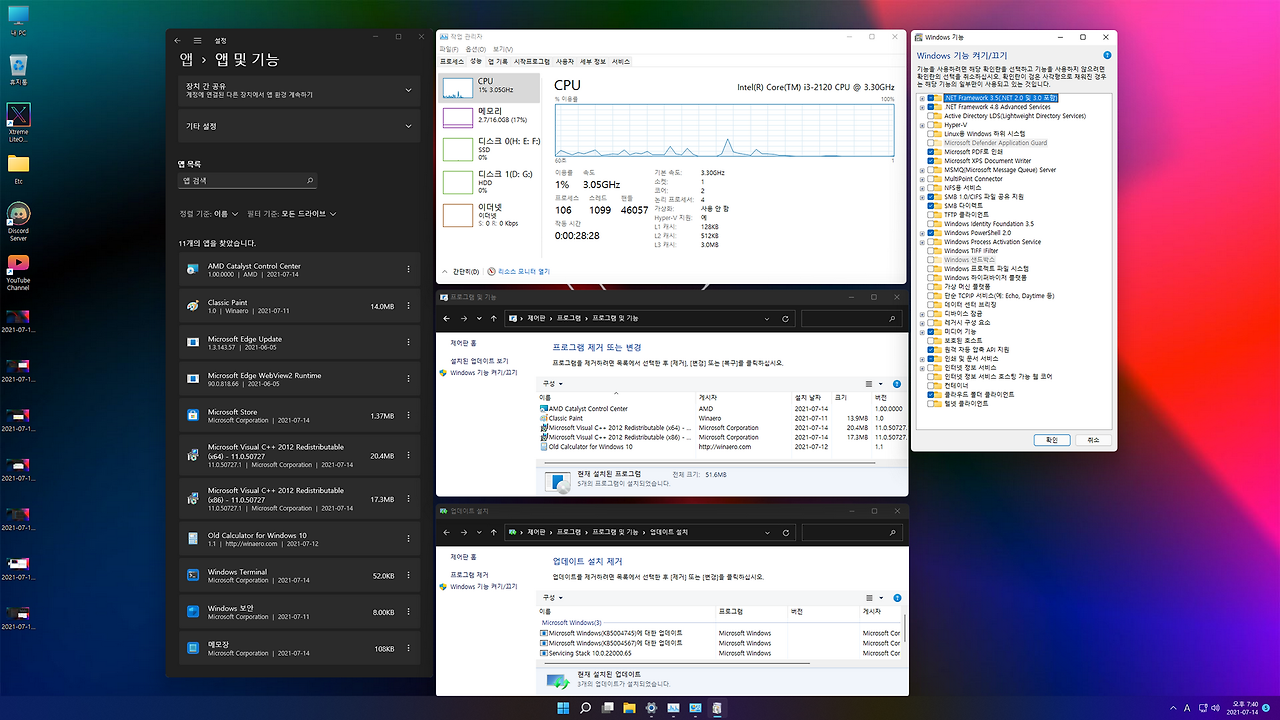The height and width of the screenshot is (720, 1280).
Task: Switch to App history tab in Task Manager
Action: pyautogui.click(x=497, y=61)
